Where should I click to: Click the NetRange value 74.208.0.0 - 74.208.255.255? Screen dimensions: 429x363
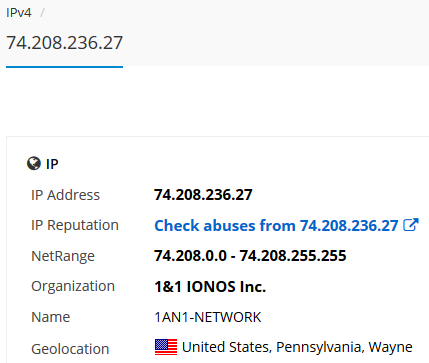coord(250,256)
